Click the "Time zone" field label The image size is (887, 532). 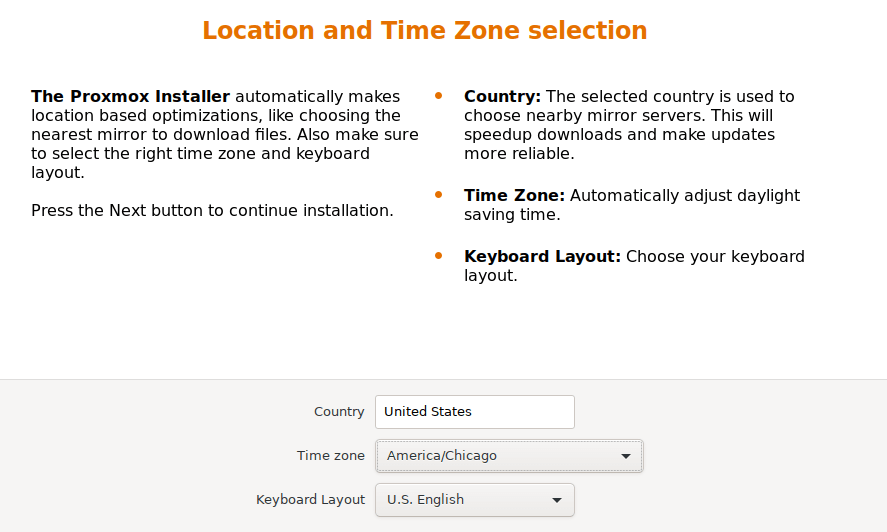[331, 456]
